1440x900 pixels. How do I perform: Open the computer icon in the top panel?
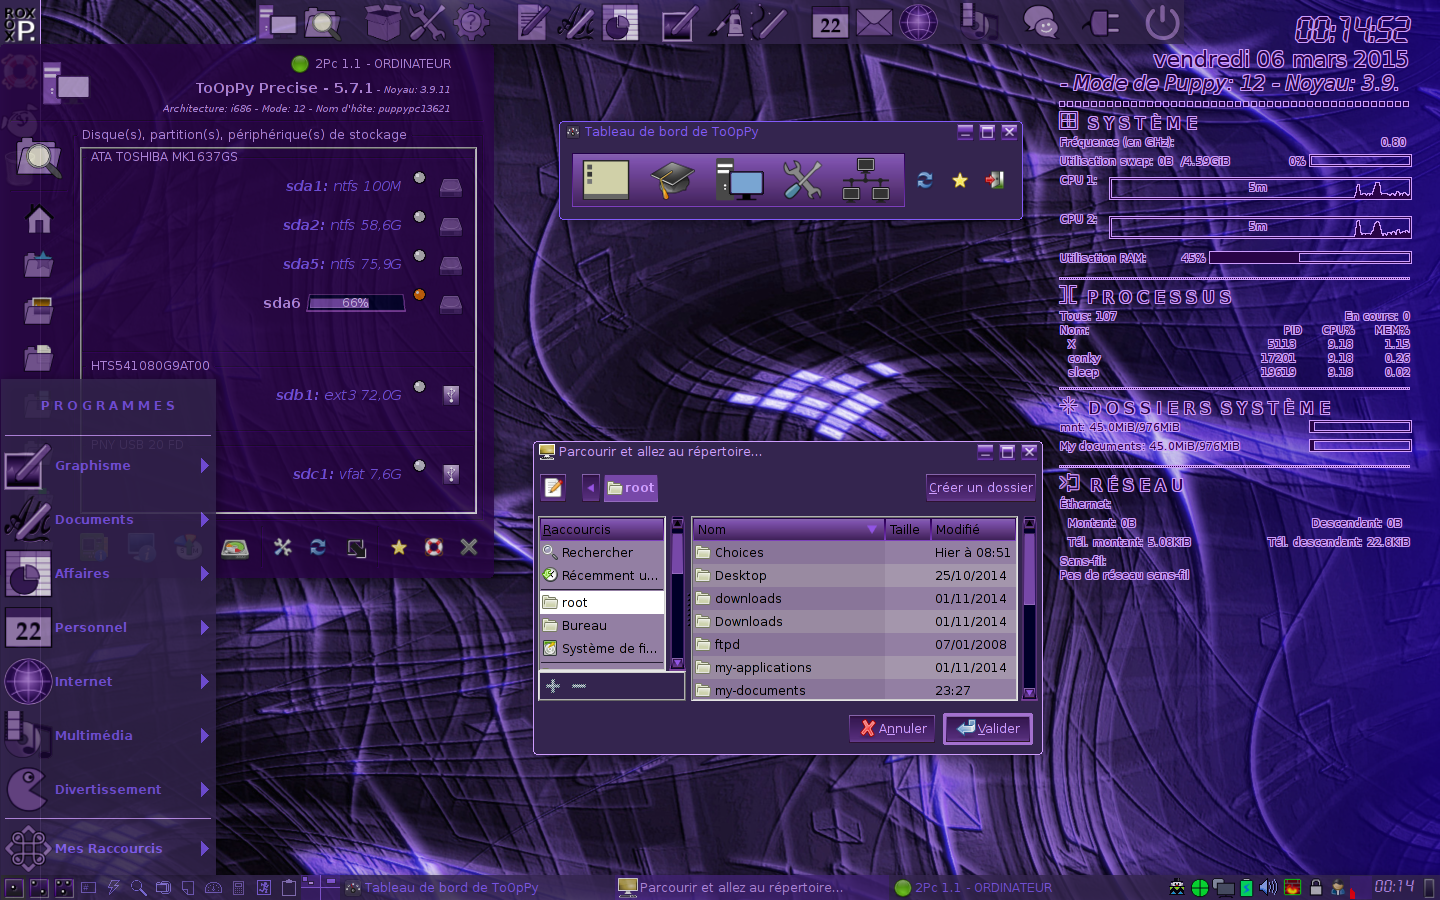point(276,22)
